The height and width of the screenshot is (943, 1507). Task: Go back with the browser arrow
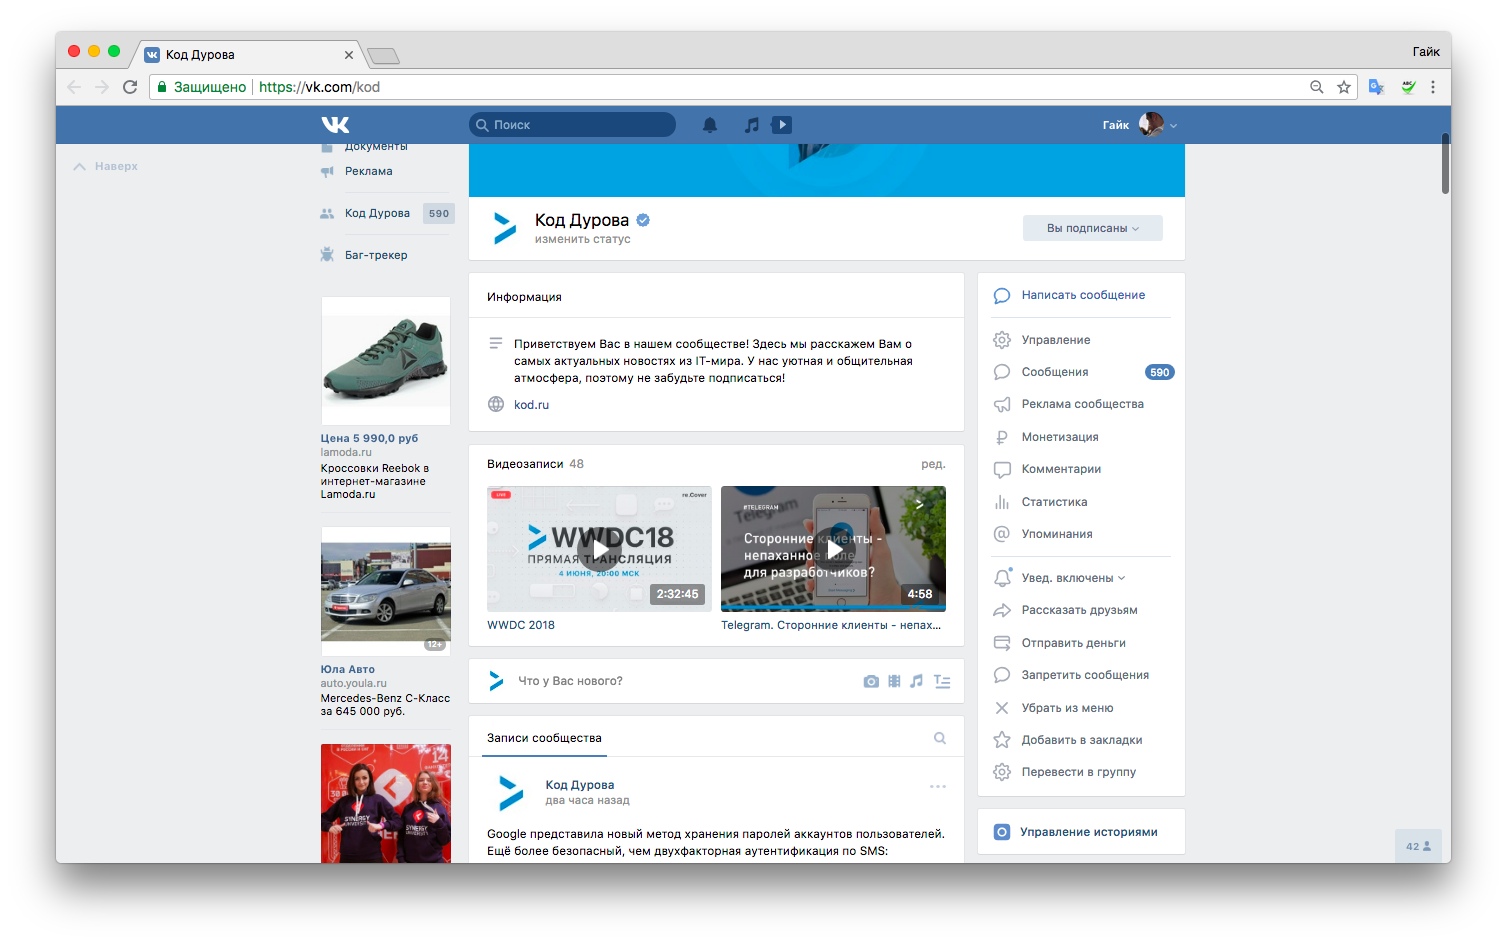coord(74,87)
